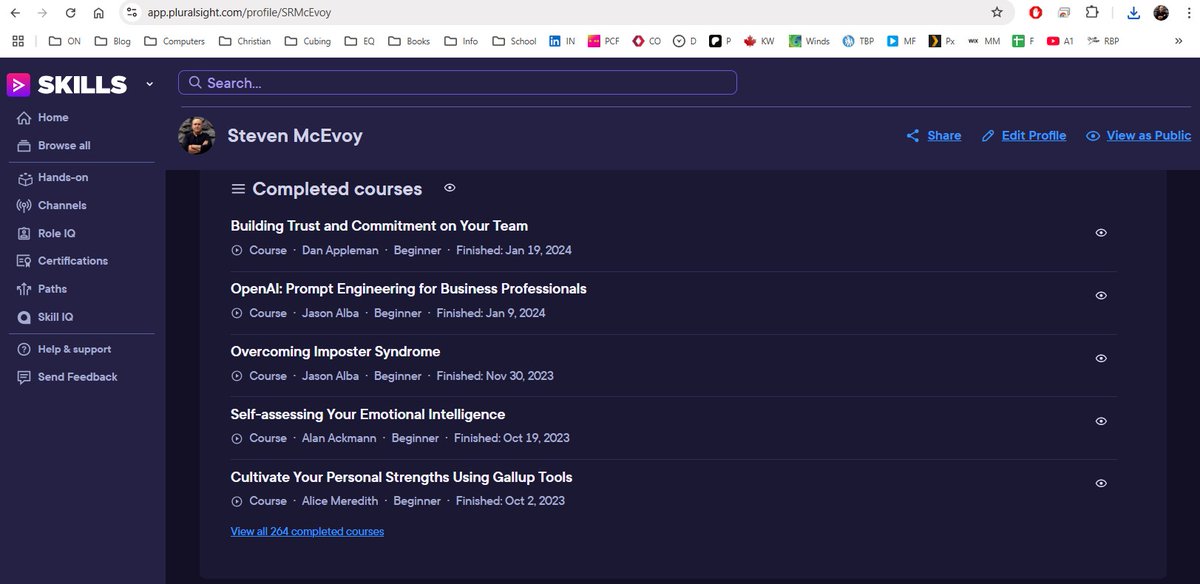Open browser downloads

(x=1133, y=13)
